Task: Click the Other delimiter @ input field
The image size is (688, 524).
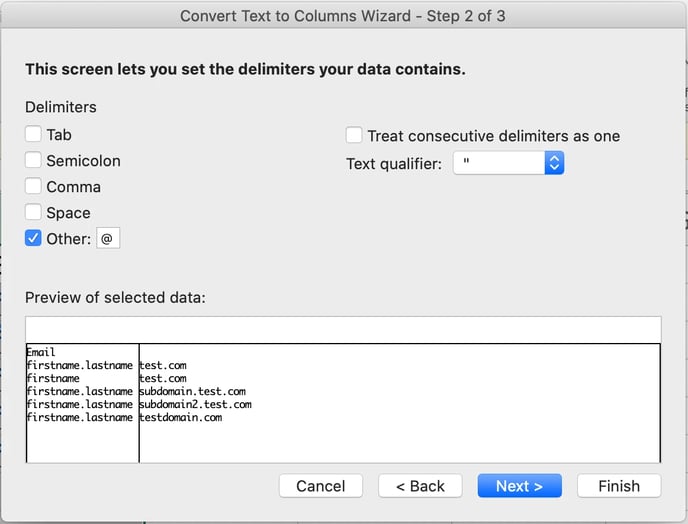Action: click(108, 238)
